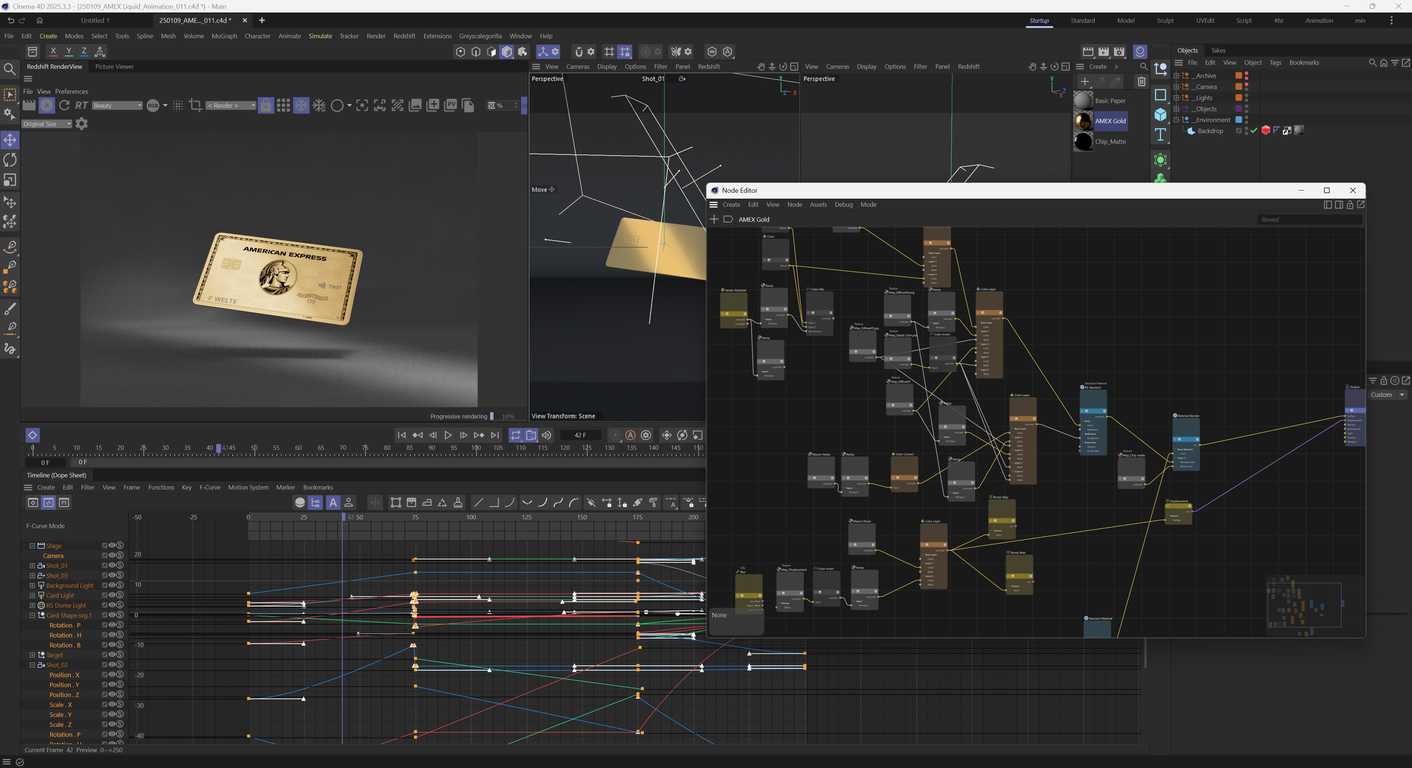Click the purple layer color swatch beside __Objects
Screen dimensions: 1412x768
pos(1239,109)
